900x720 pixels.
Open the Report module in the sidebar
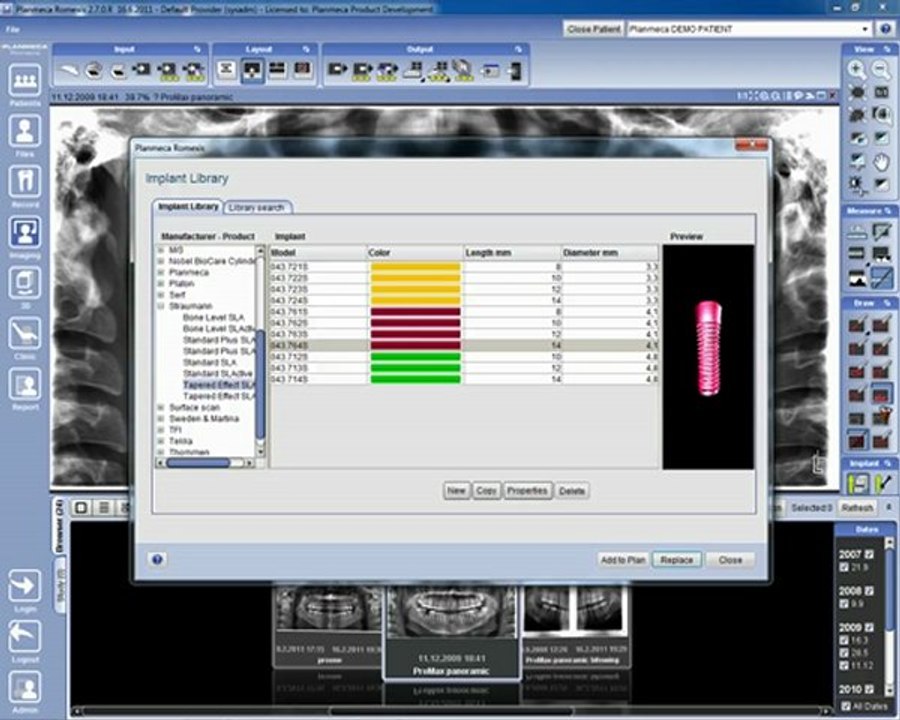coord(25,384)
